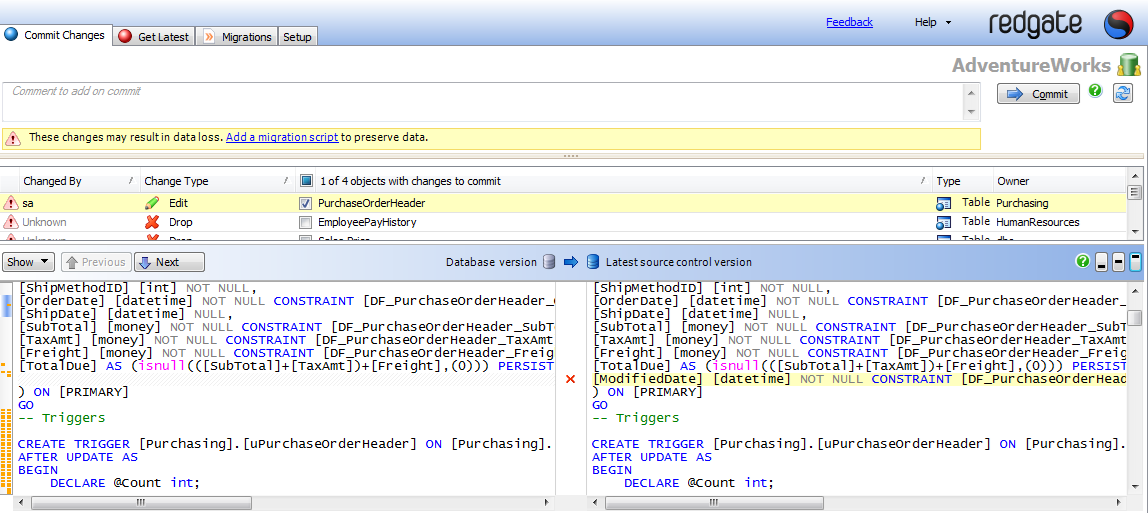Viewport: 1148px width, 513px height.
Task: Click the highlighted ModifiedDate line in right pane
Action: (858, 379)
